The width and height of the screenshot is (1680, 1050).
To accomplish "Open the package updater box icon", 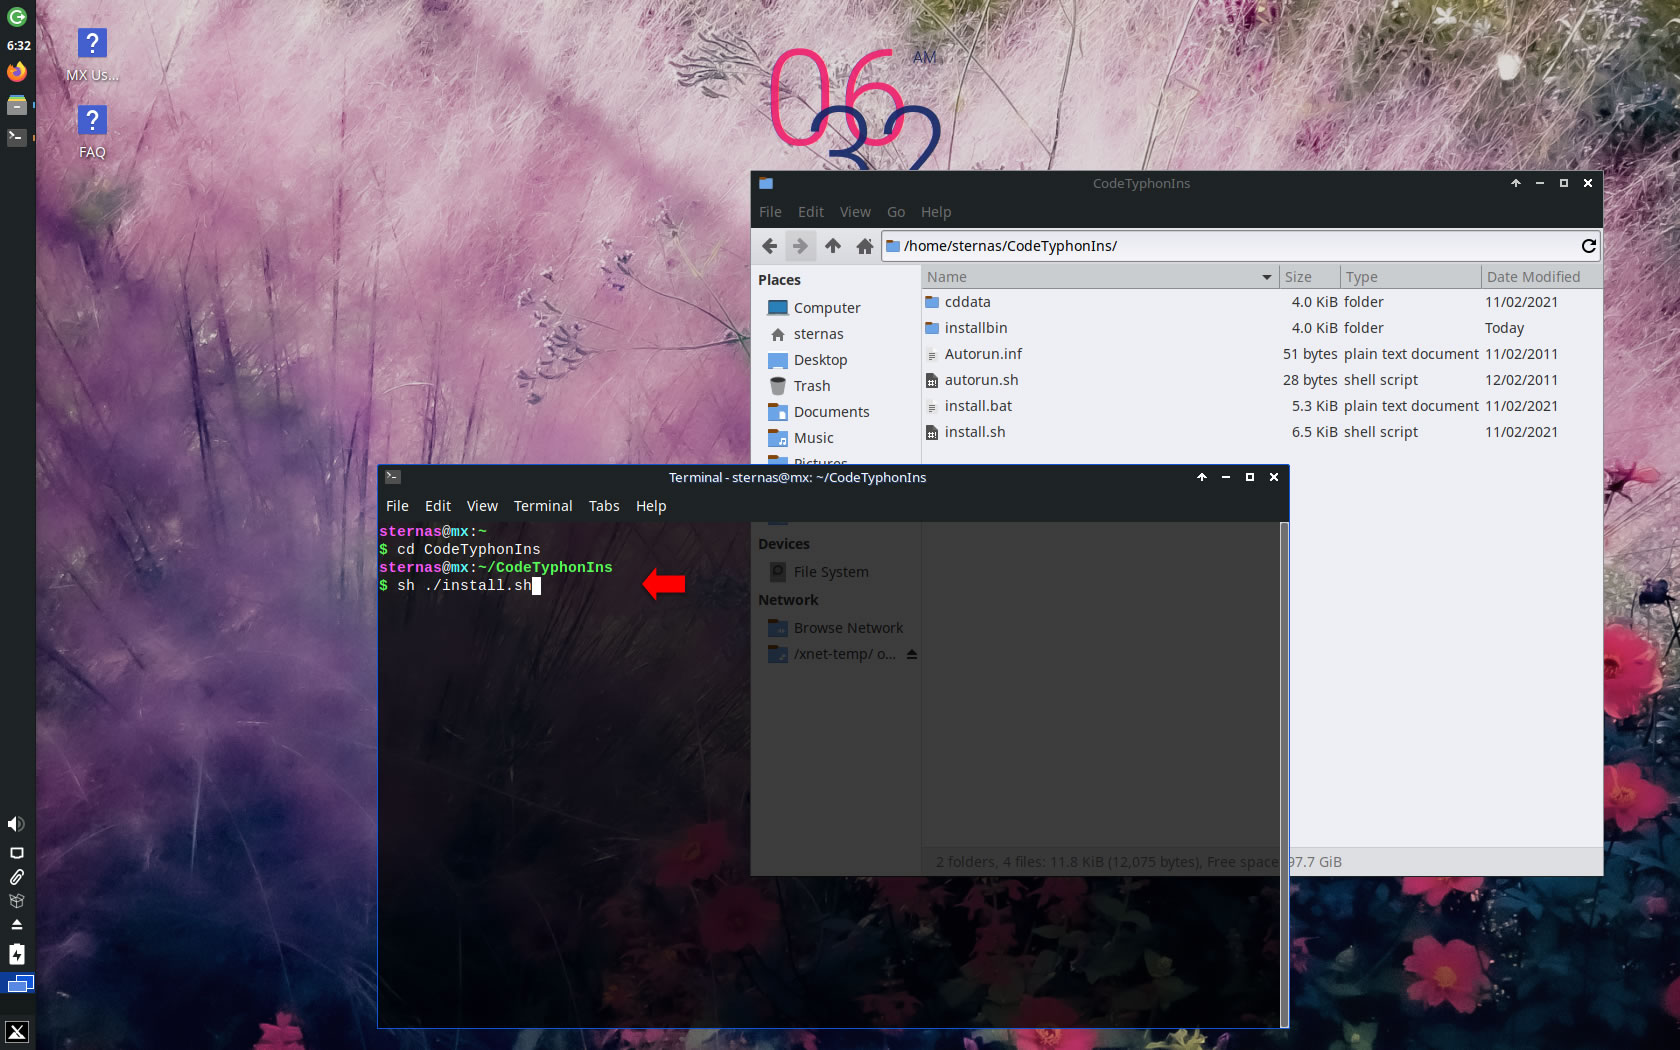I will click(17, 901).
